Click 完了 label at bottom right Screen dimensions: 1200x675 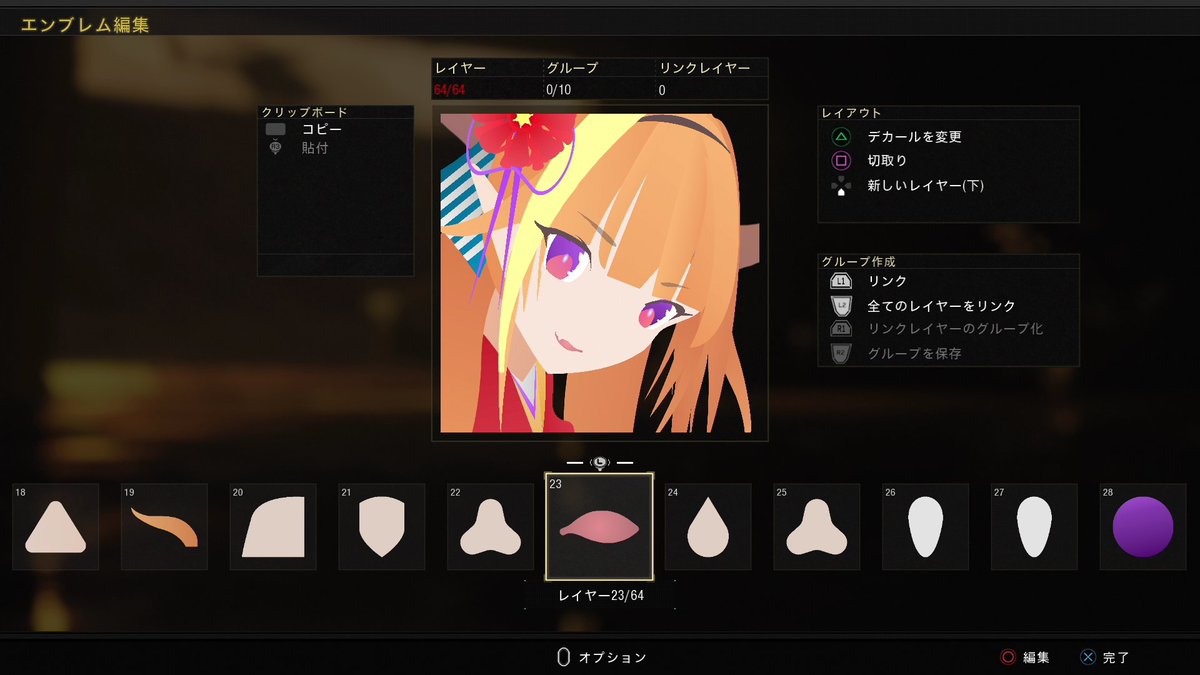point(1116,657)
